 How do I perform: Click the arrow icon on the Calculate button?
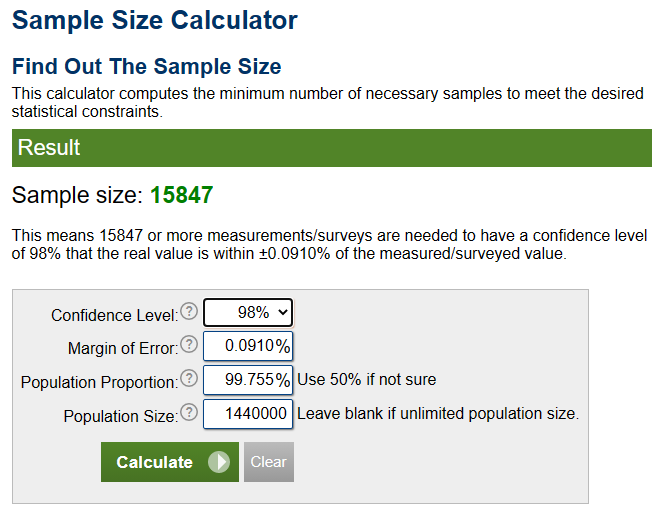tap(220, 462)
